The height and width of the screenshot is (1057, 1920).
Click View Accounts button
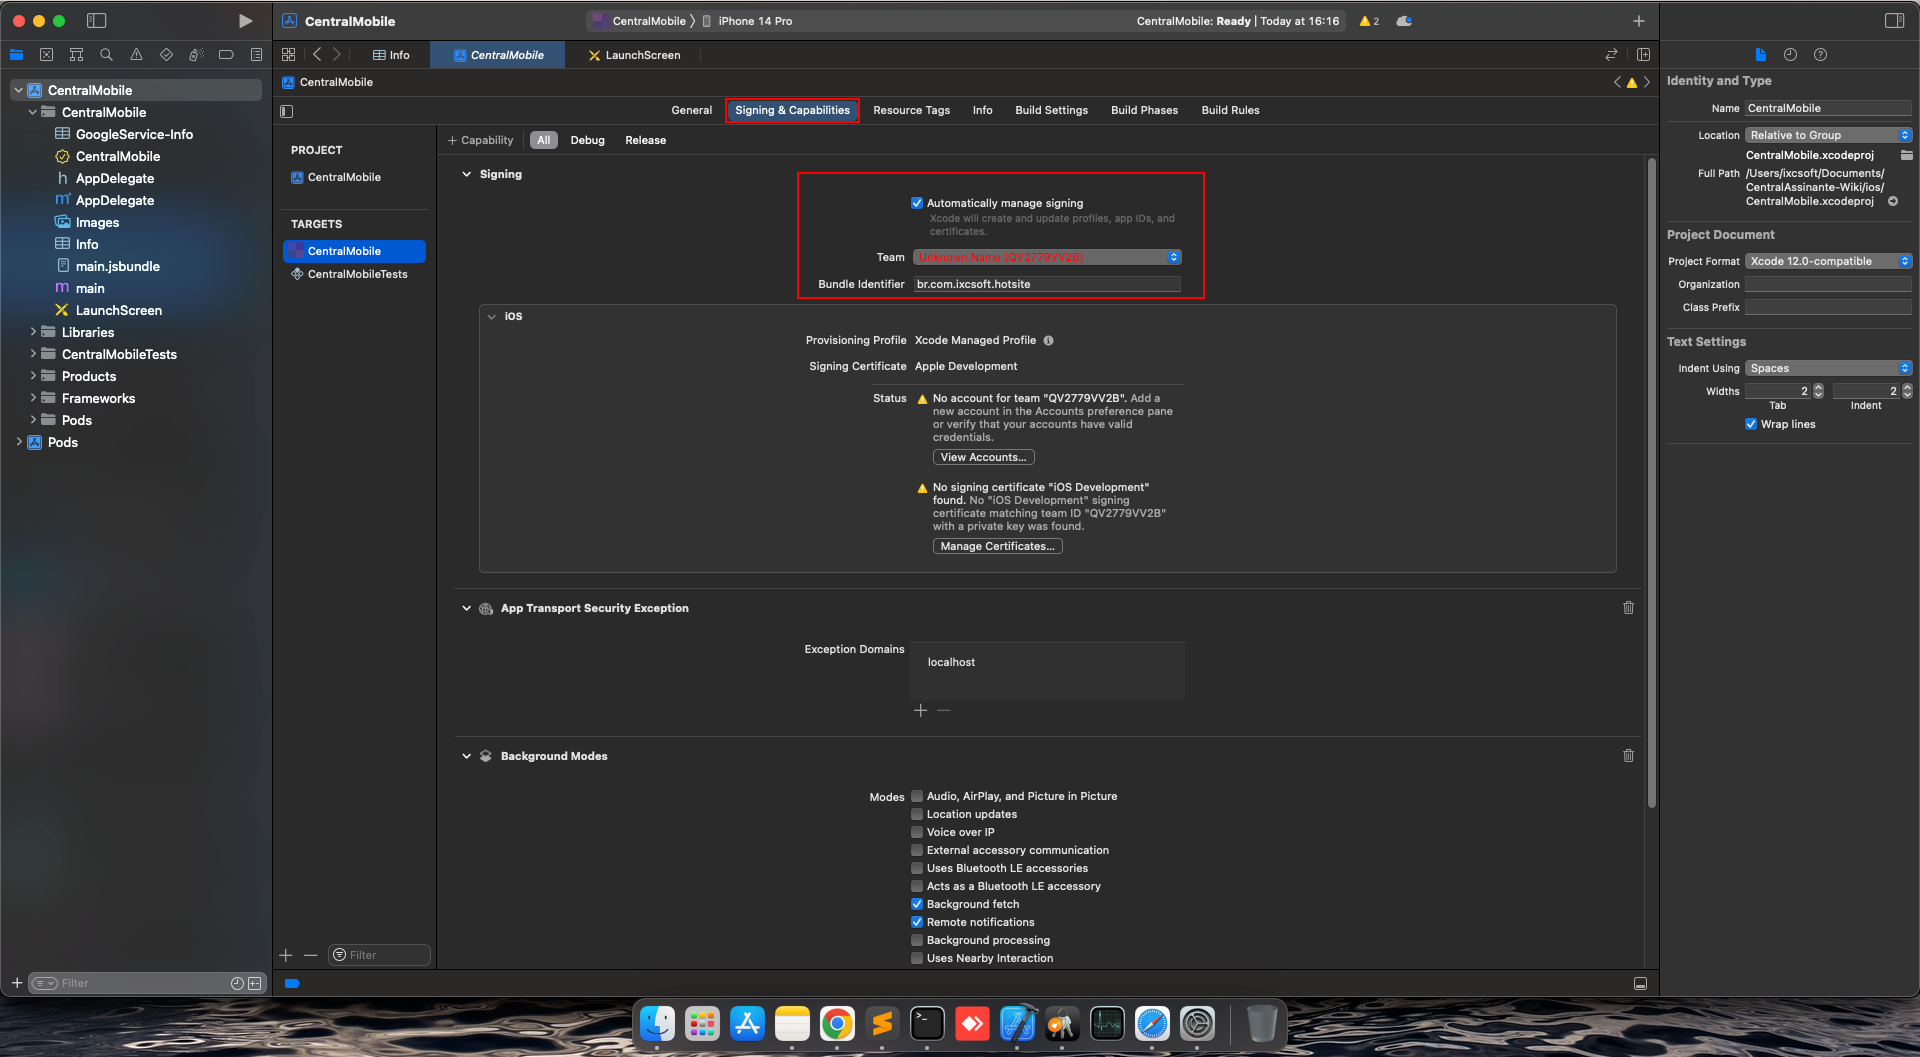[983, 457]
